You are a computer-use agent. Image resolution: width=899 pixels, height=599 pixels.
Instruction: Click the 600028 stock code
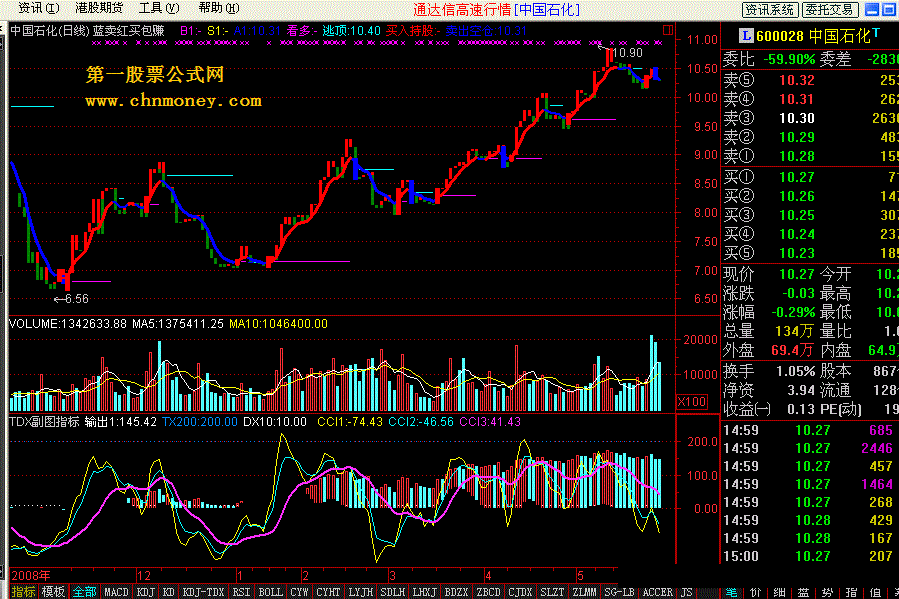780,36
